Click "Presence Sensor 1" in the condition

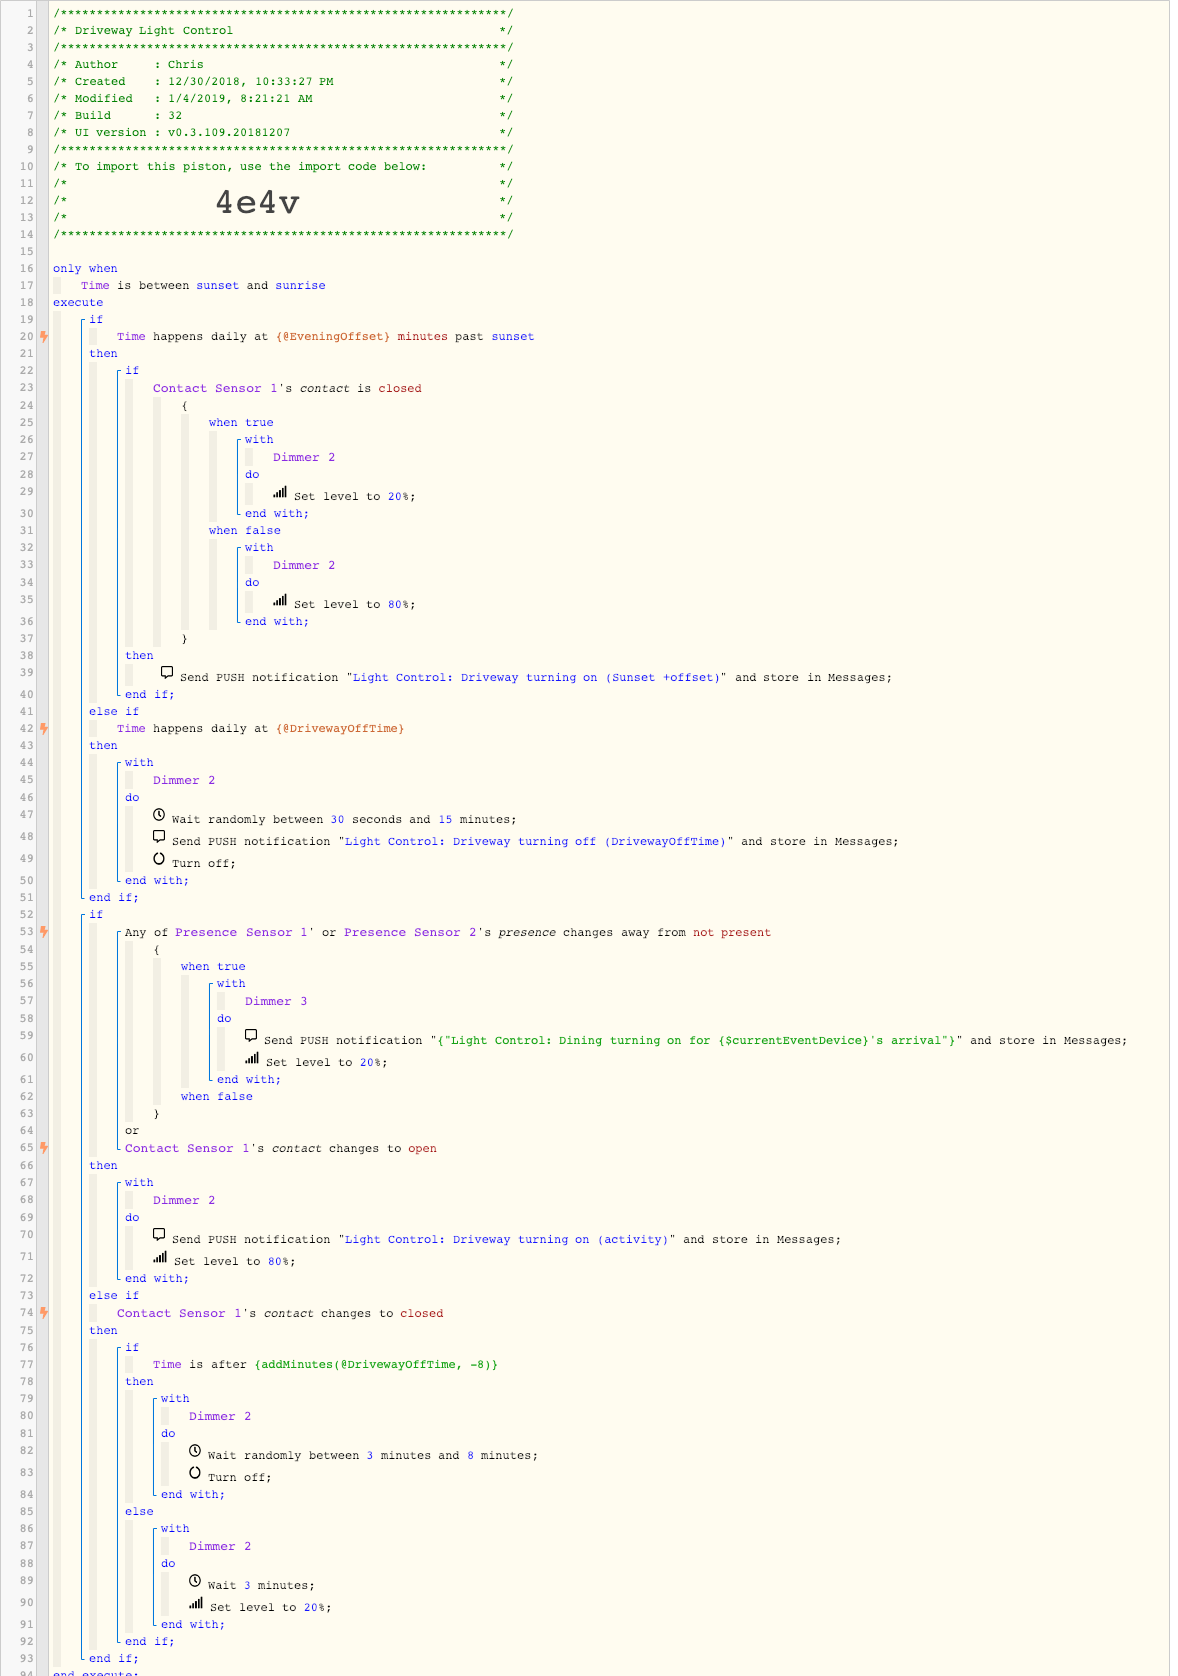pyautogui.click(x=241, y=933)
